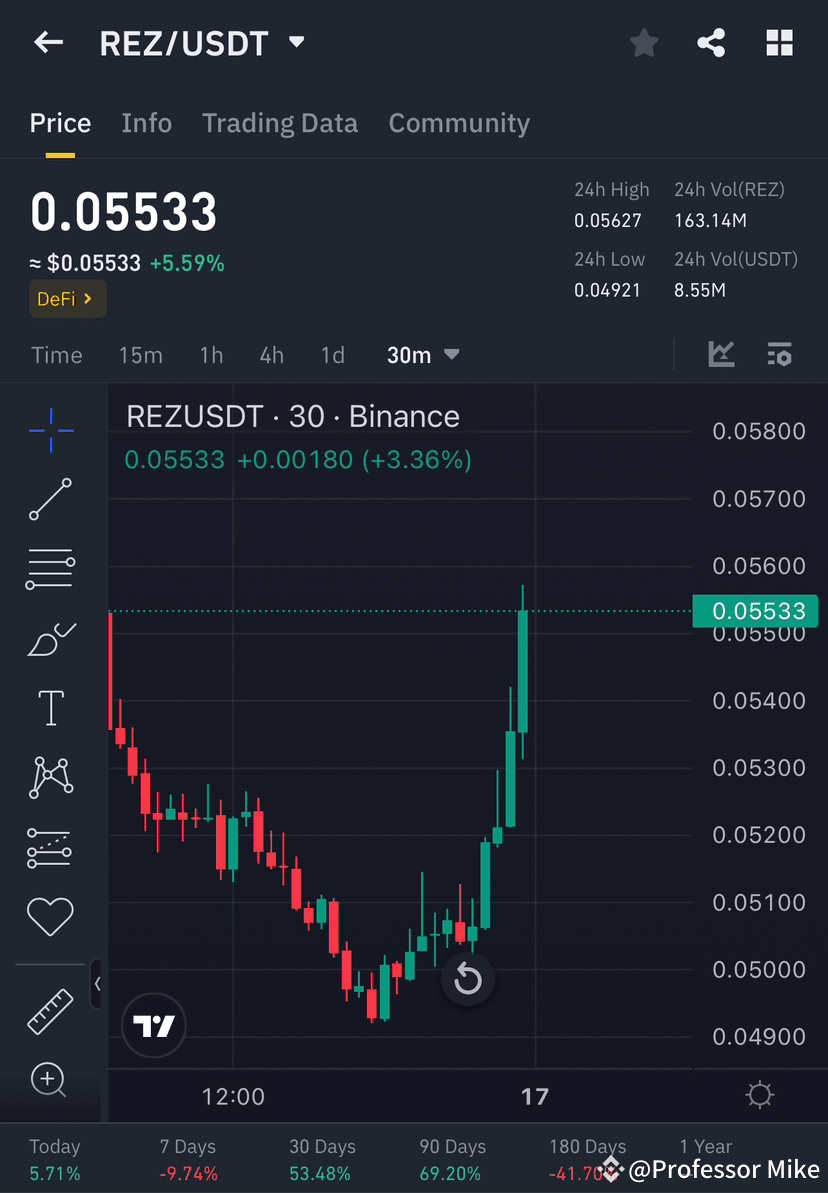Open the 30m timeframe dropdown
The width and height of the screenshot is (828, 1193).
(x=423, y=354)
